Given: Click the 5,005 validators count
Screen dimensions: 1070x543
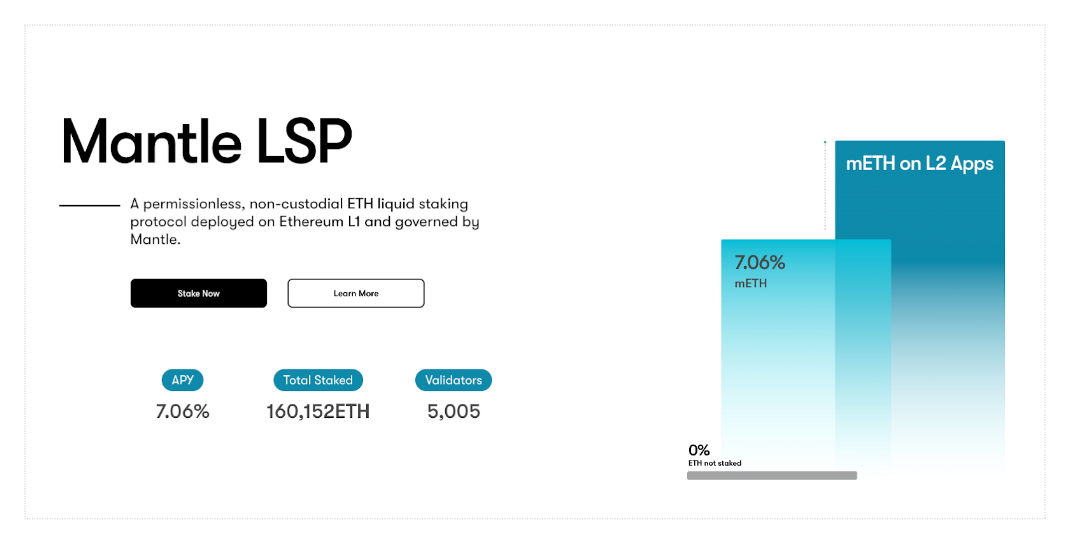Looking at the screenshot, I should [x=454, y=411].
